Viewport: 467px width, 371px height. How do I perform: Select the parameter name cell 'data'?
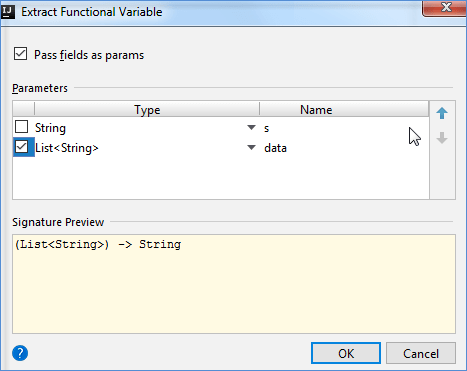(x=344, y=148)
